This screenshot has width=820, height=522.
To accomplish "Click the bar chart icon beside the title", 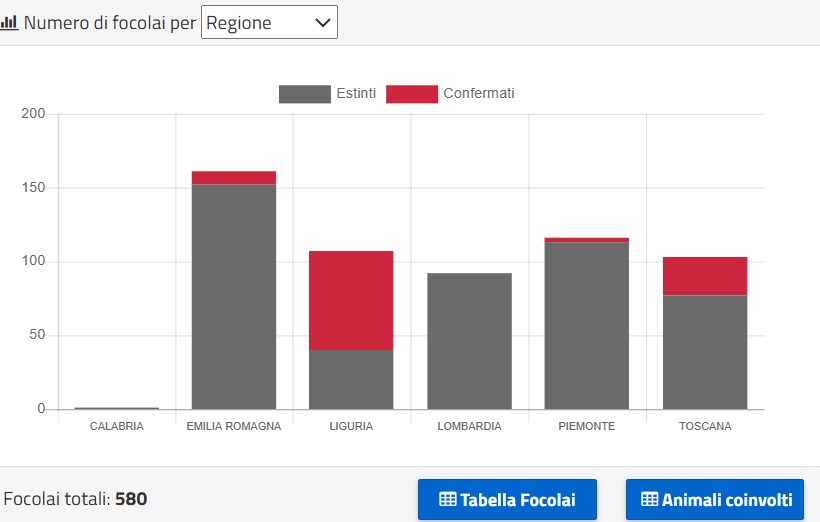I will pyautogui.click(x=9, y=22).
